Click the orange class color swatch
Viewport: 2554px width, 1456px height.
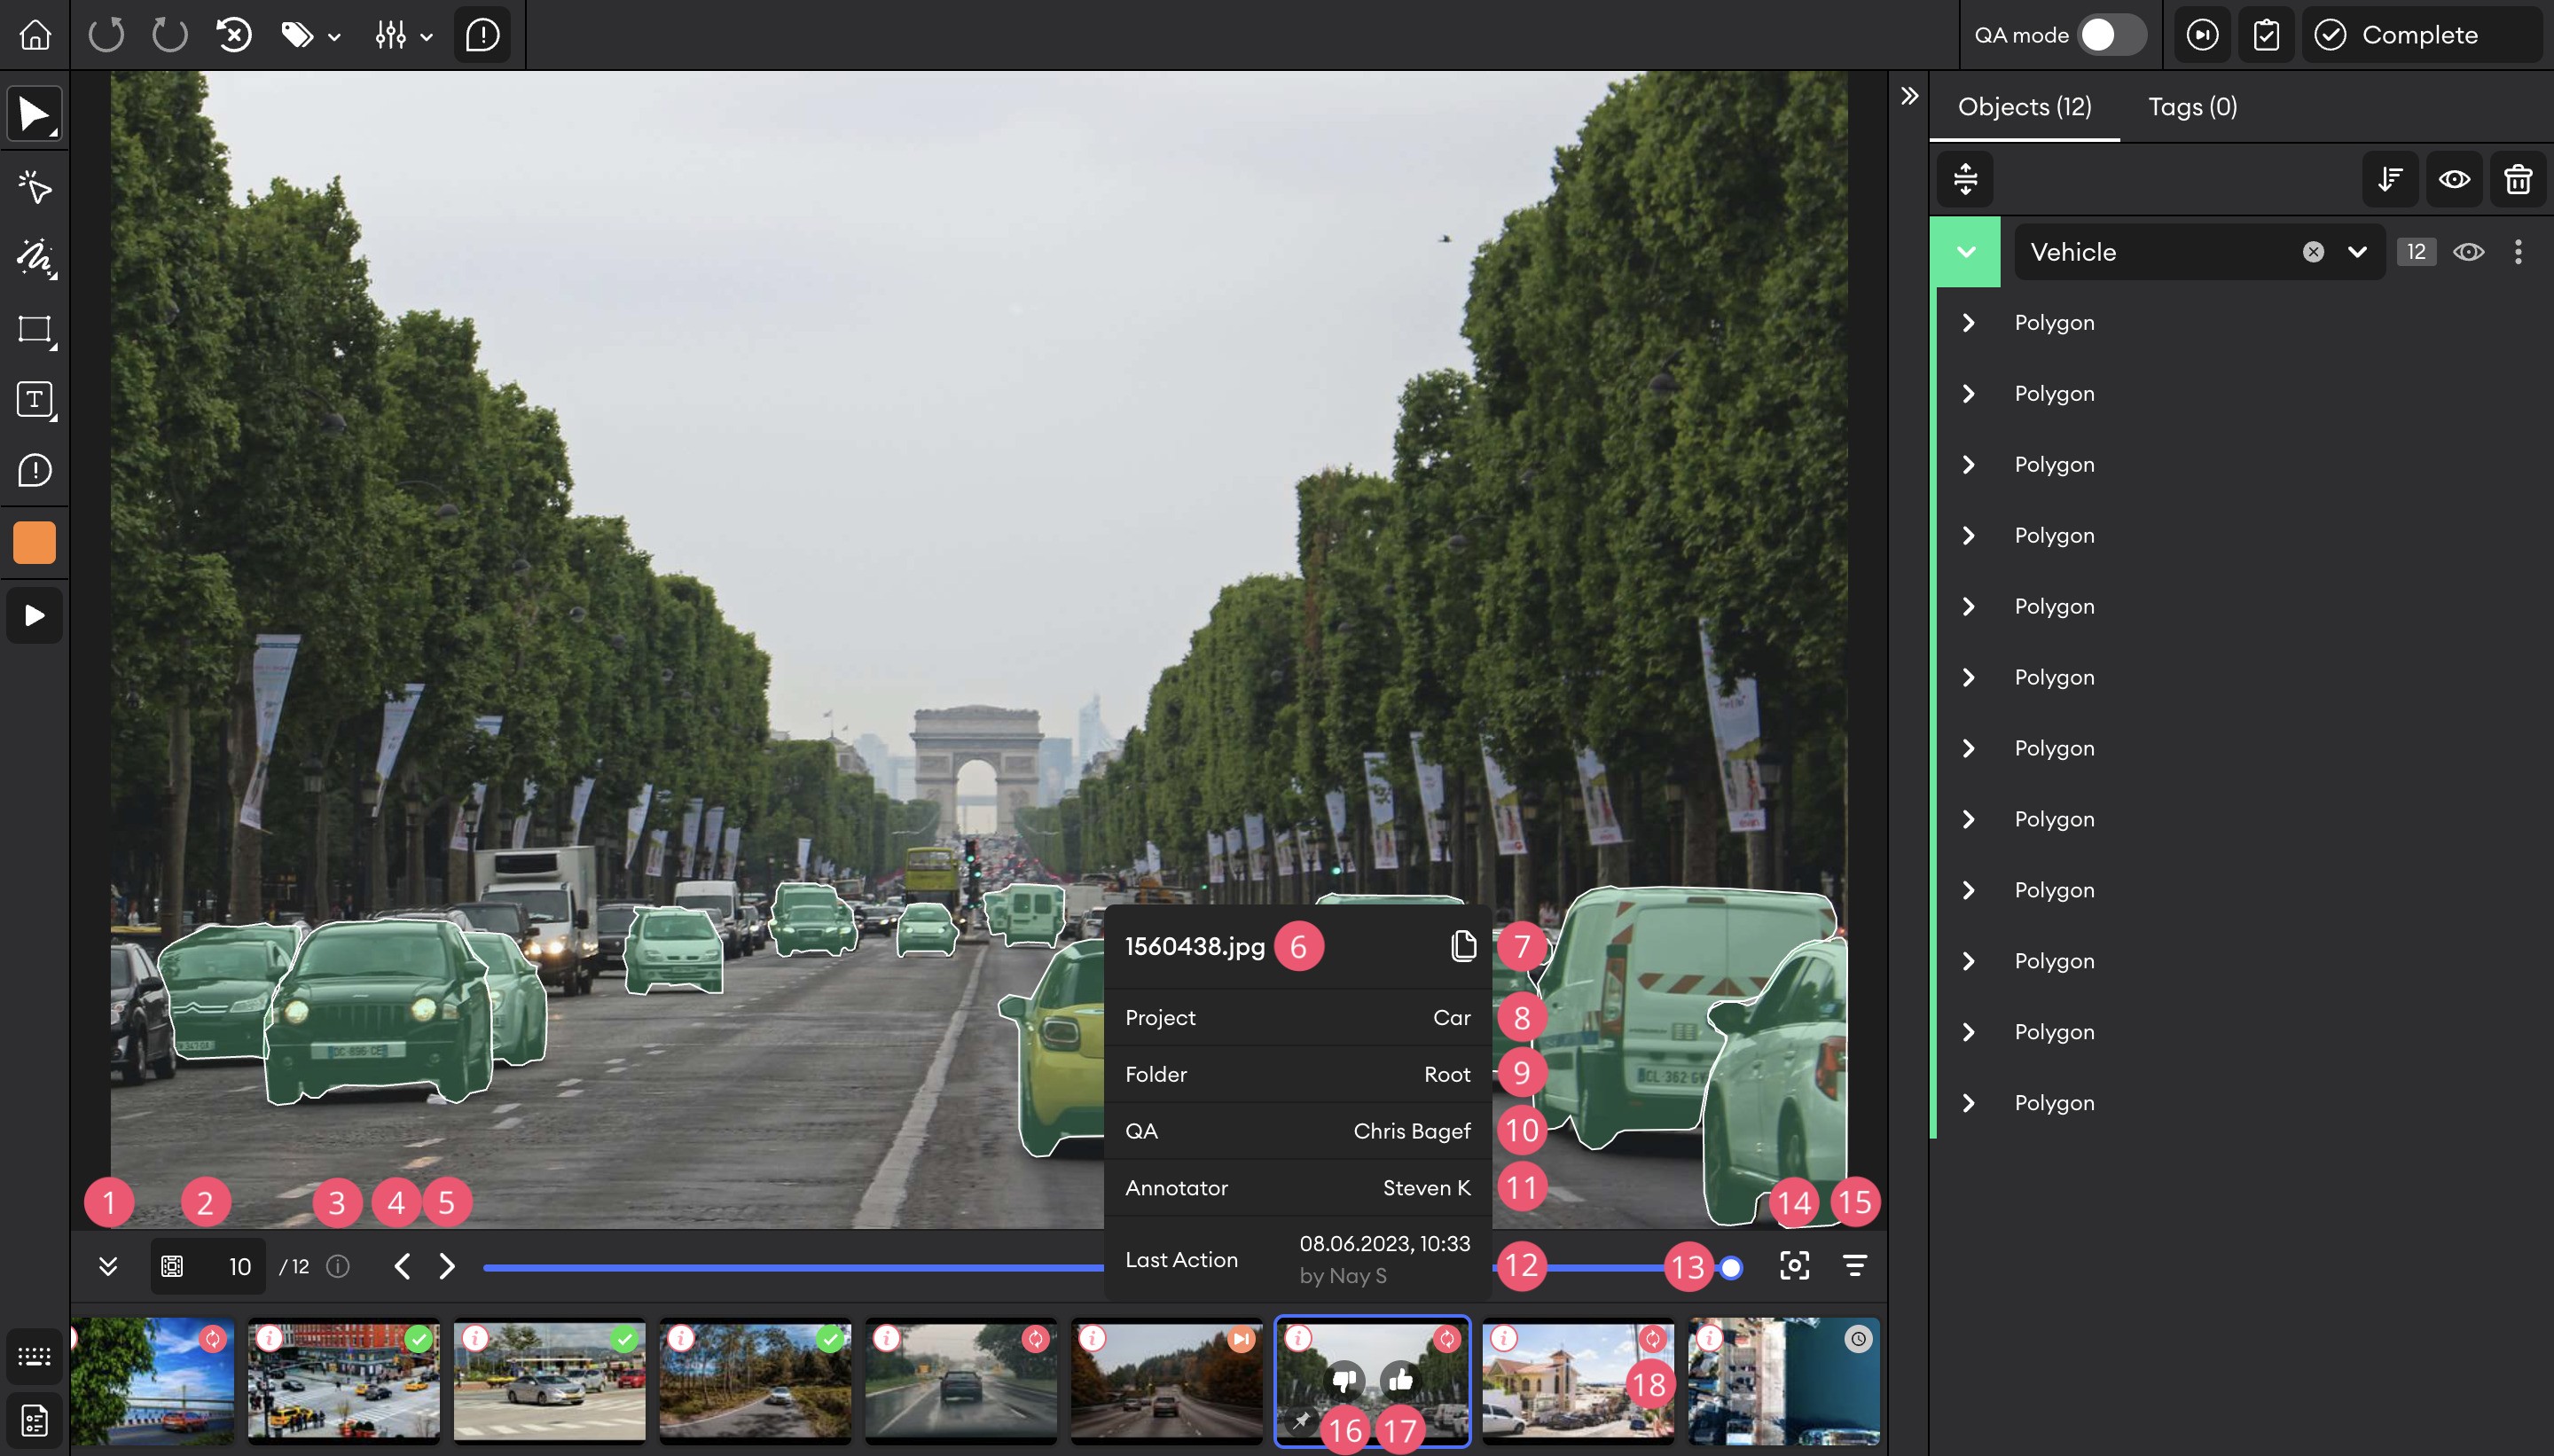[x=35, y=543]
